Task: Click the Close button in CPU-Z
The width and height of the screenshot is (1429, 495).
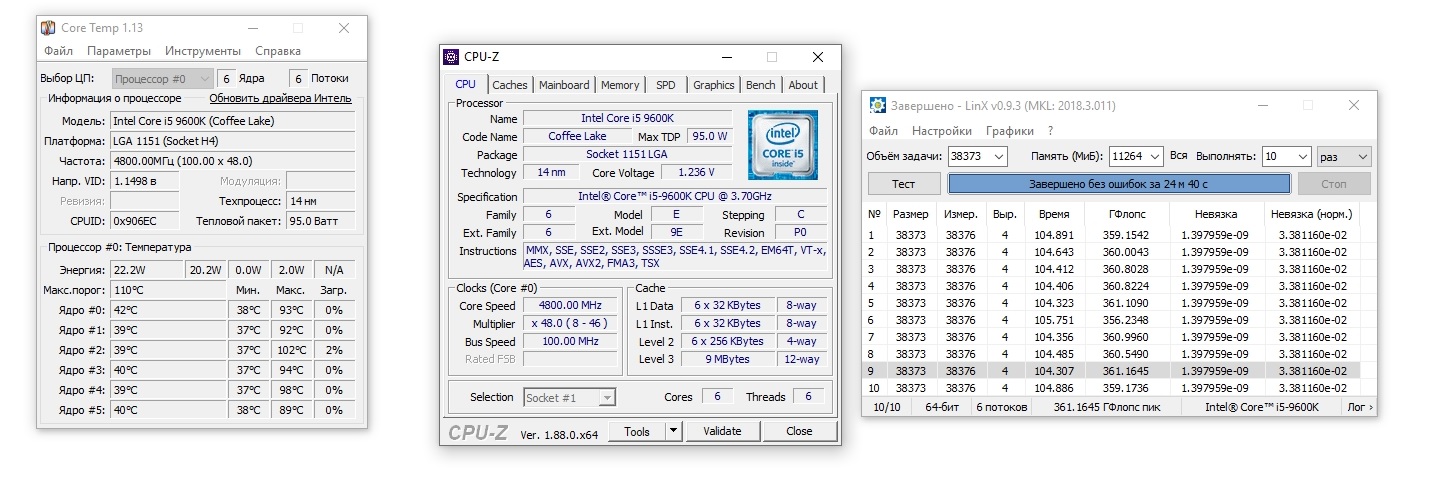Action: [x=799, y=432]
